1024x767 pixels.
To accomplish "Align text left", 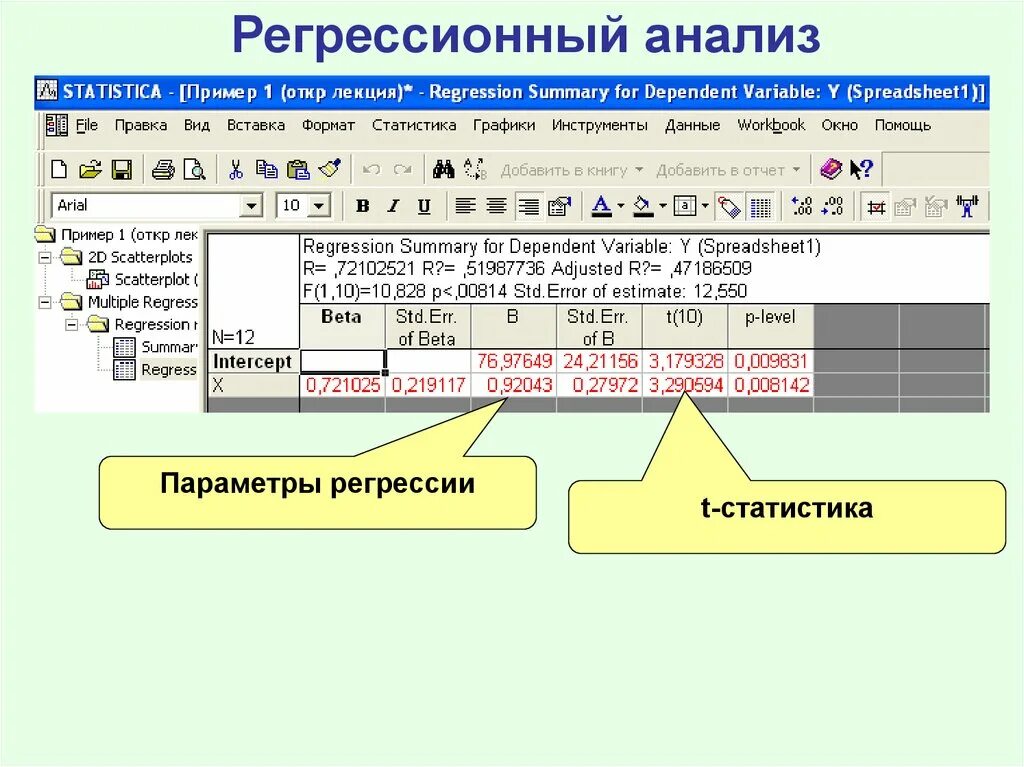I will (x=465, y=207).
